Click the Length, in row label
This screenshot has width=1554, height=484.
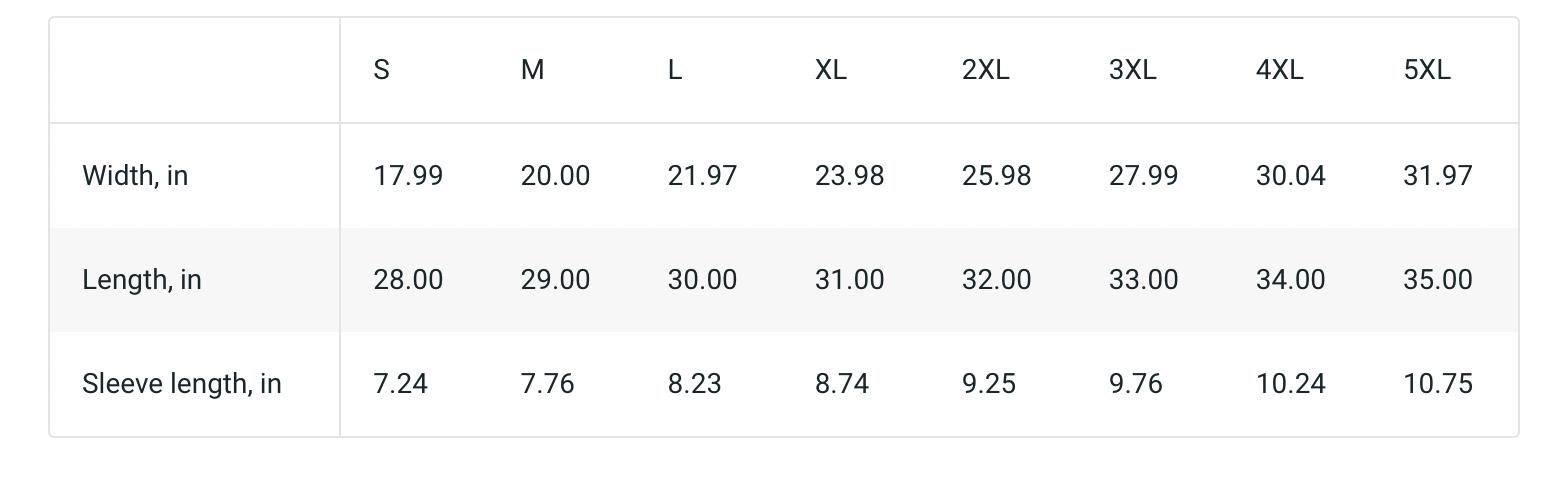click(142, 280)
